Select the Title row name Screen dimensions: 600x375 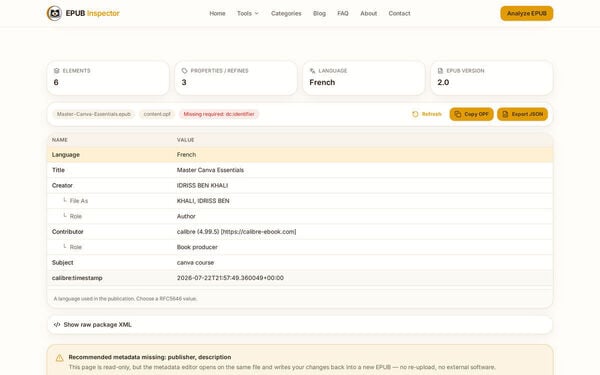coord(58,170)
